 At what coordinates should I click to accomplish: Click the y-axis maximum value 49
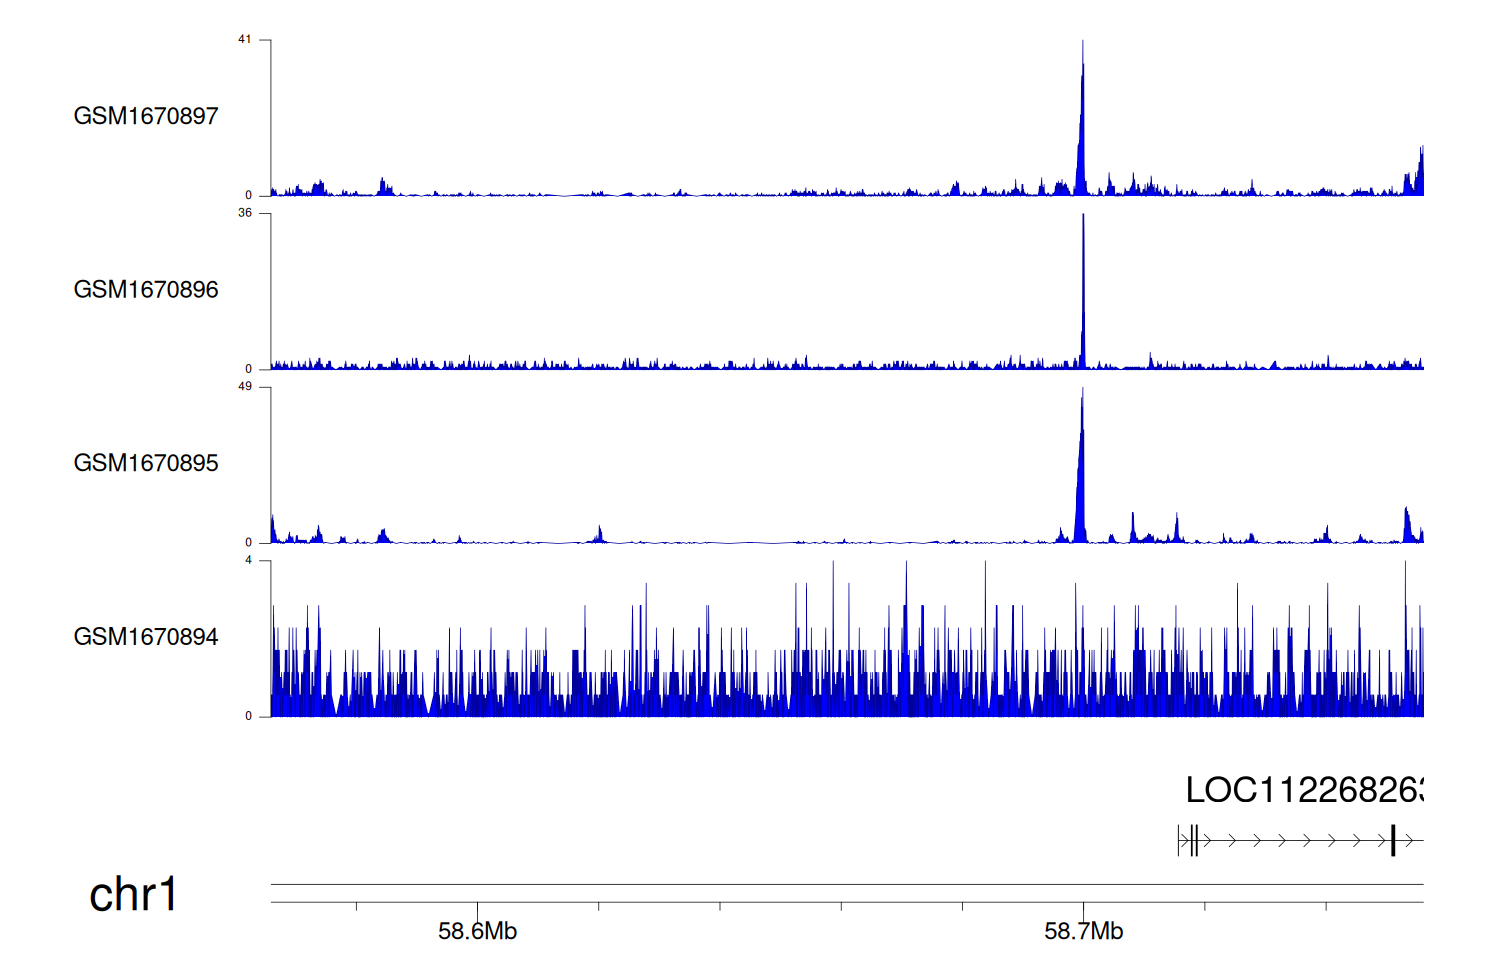click(x=245, y=387)
